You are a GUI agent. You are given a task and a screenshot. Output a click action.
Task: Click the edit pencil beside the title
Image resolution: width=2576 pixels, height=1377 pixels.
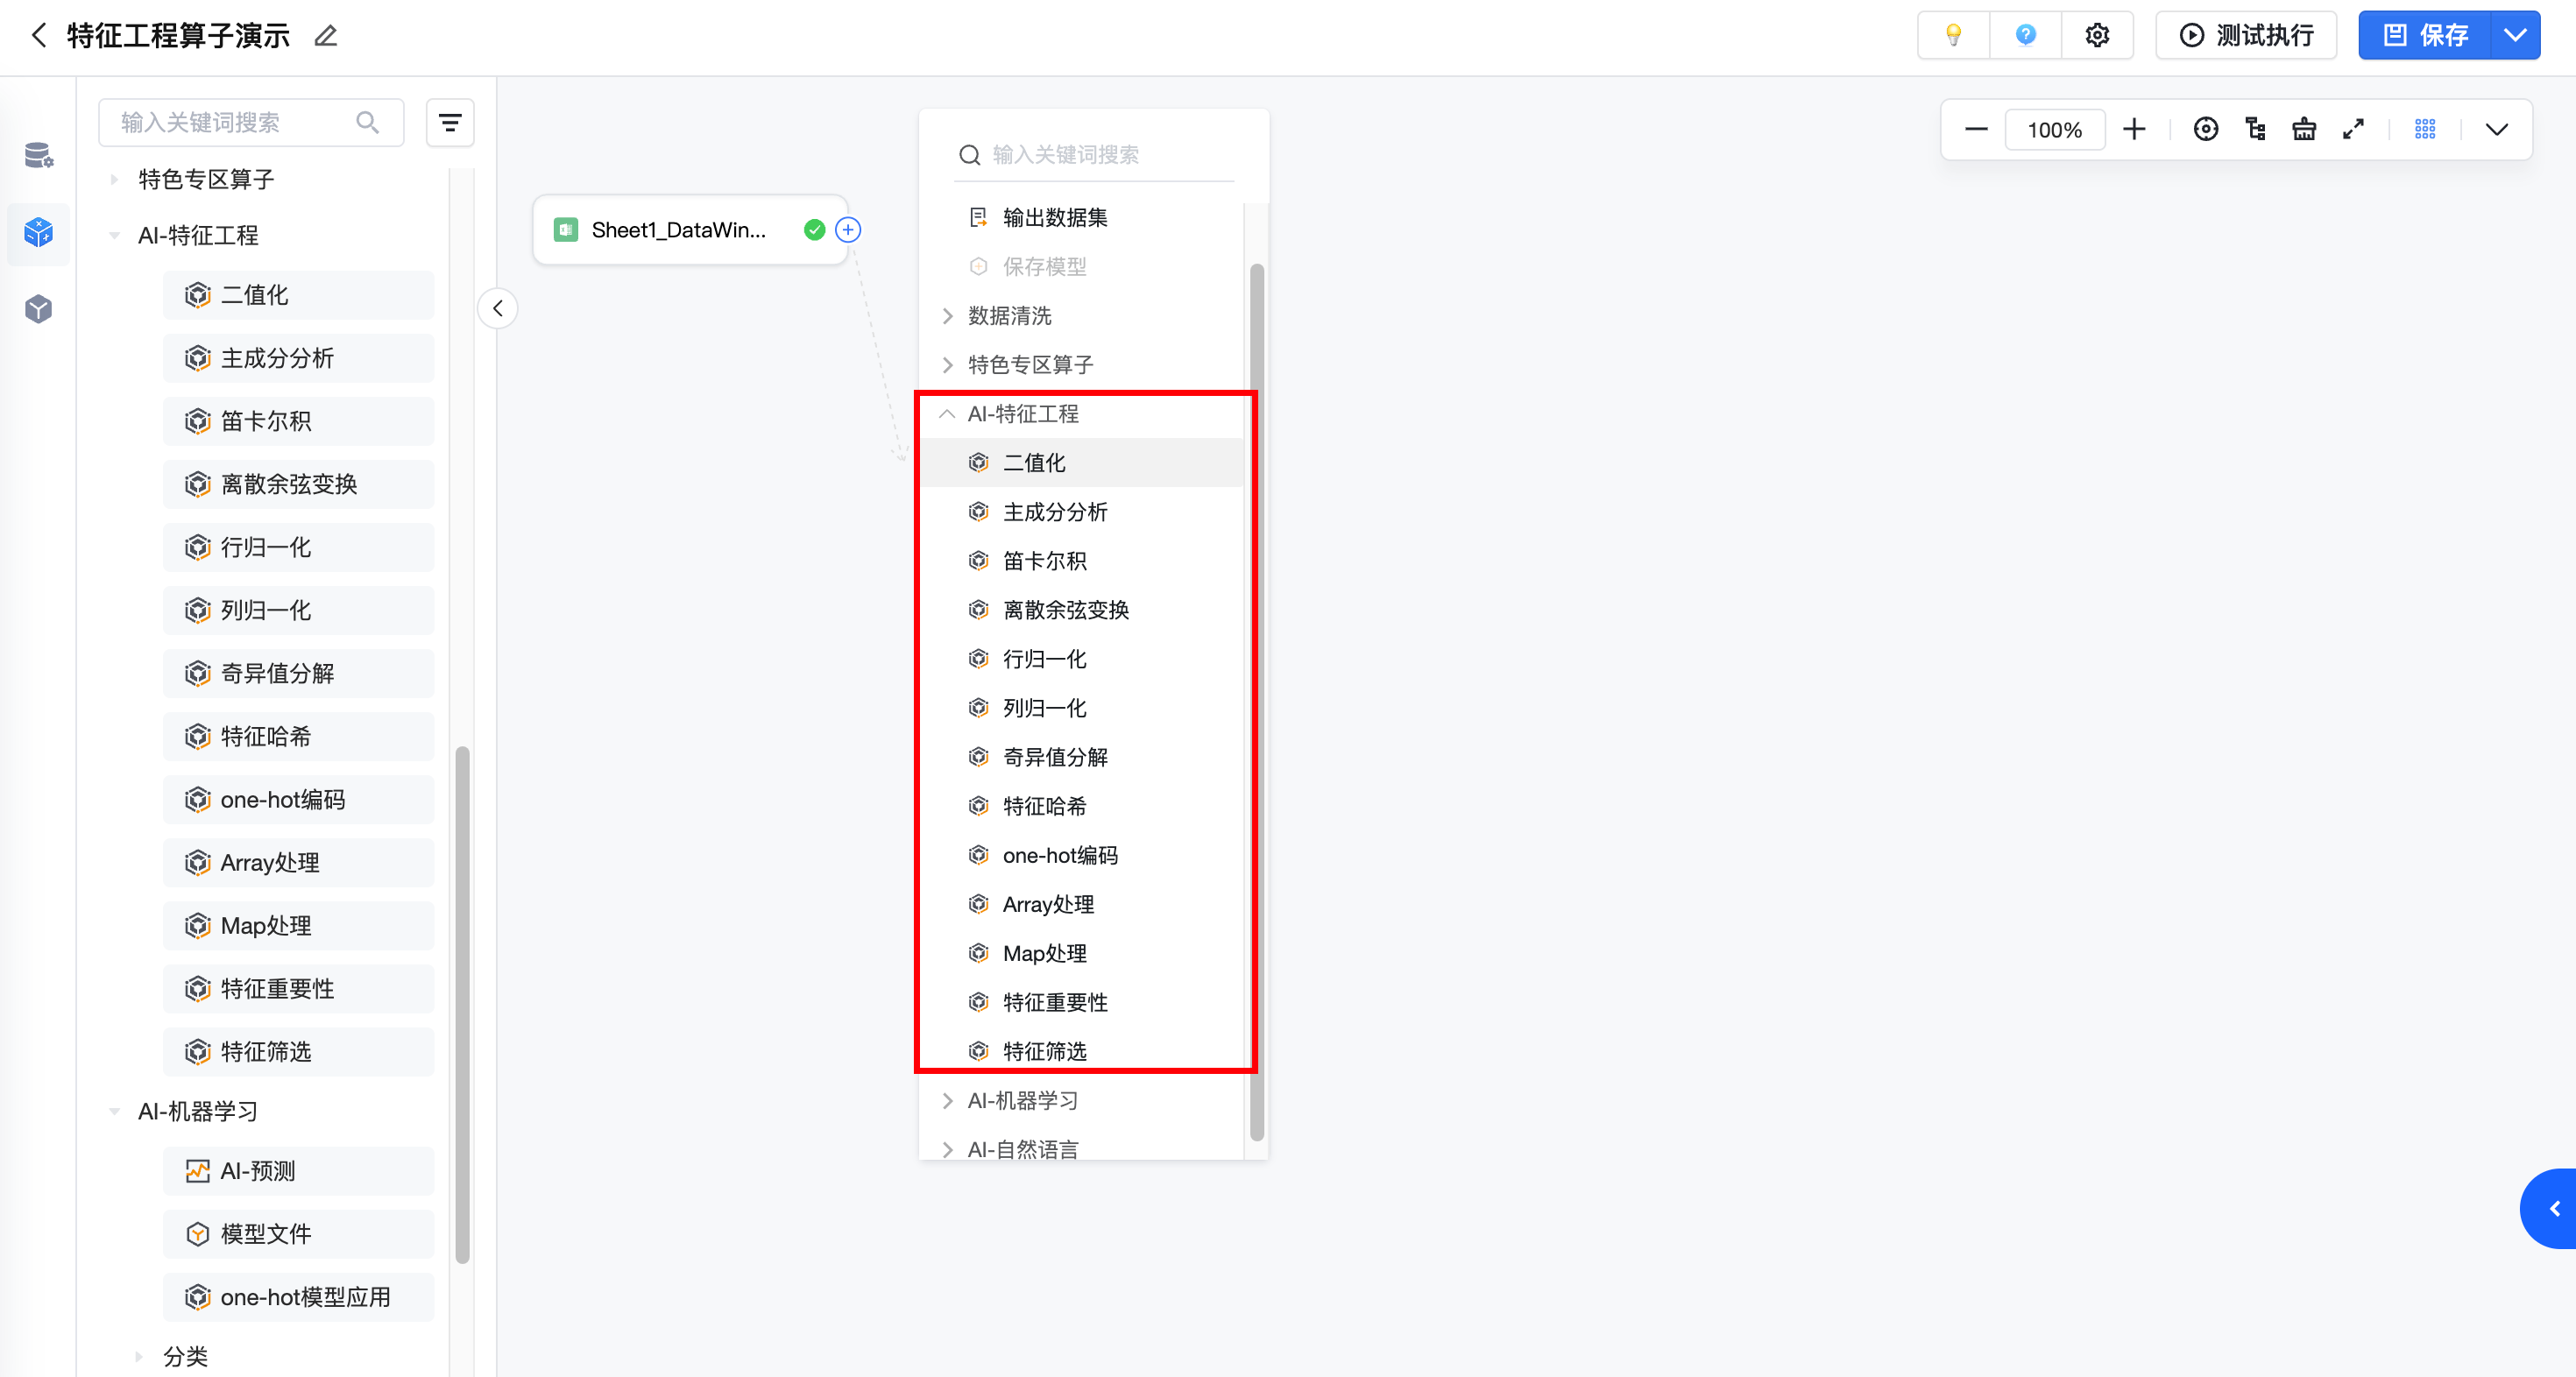pyautogui.click(x=326, y=36)
